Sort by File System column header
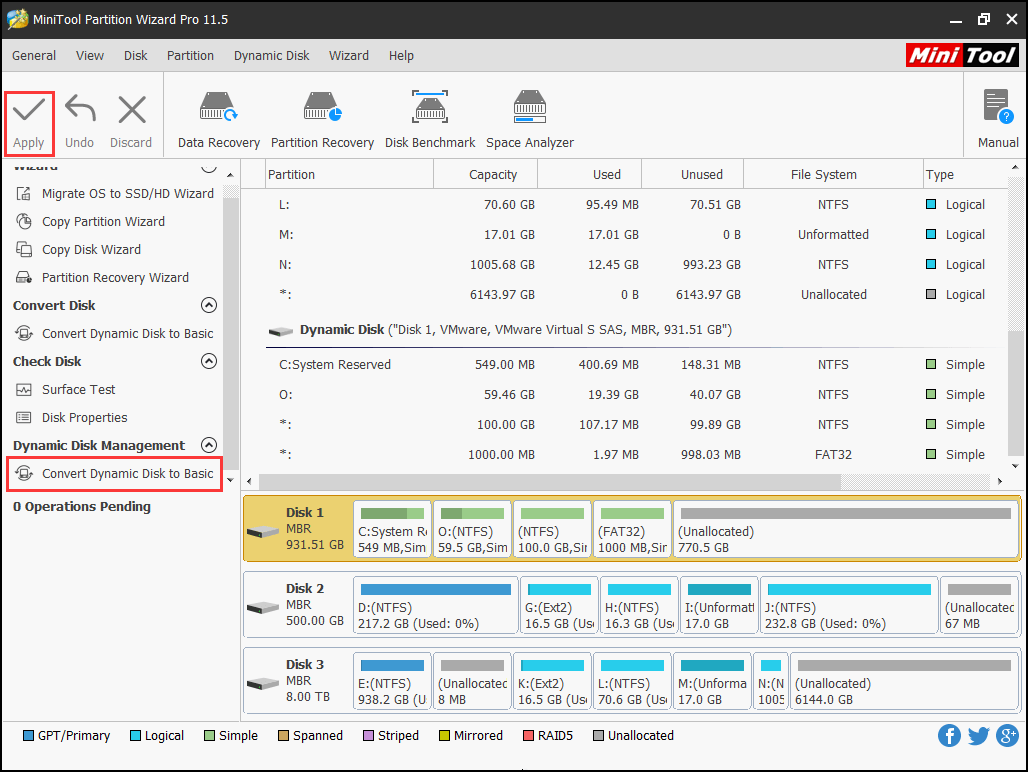 (x=833, y=174)
